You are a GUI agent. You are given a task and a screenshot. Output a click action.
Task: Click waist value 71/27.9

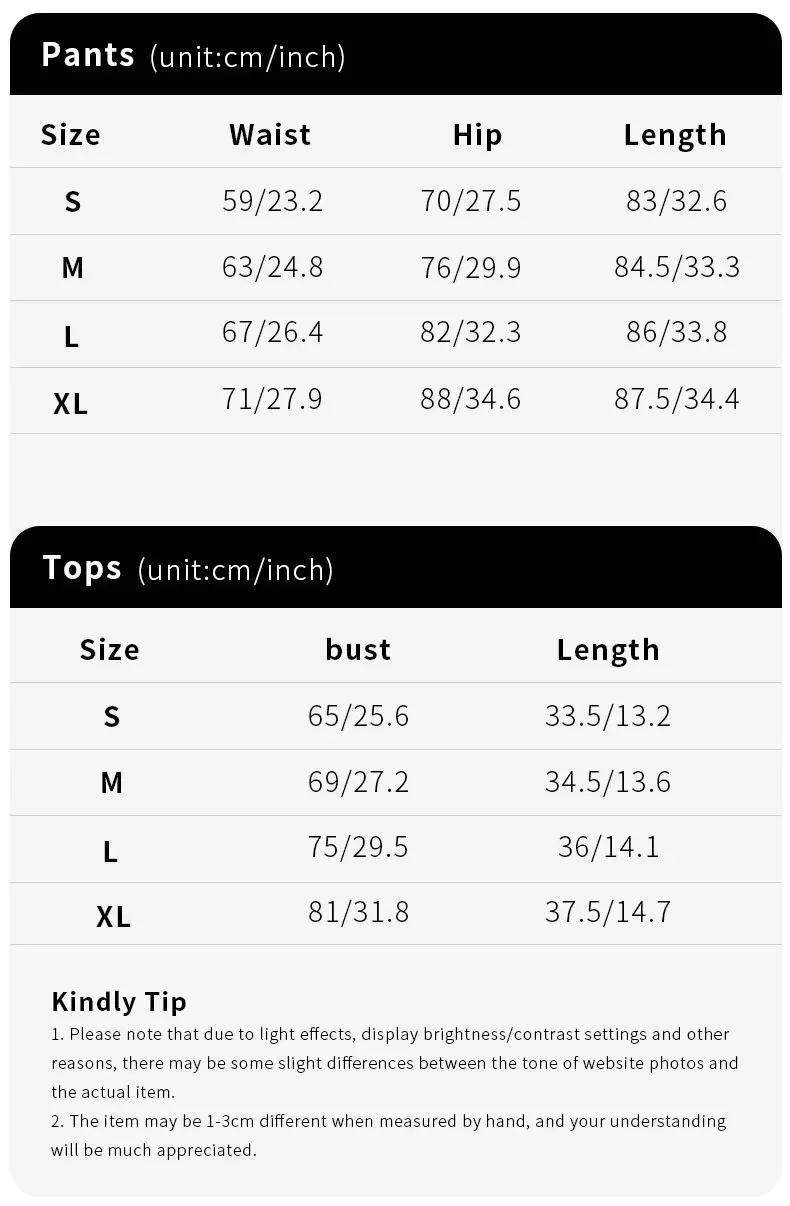[x=272, y=398]
